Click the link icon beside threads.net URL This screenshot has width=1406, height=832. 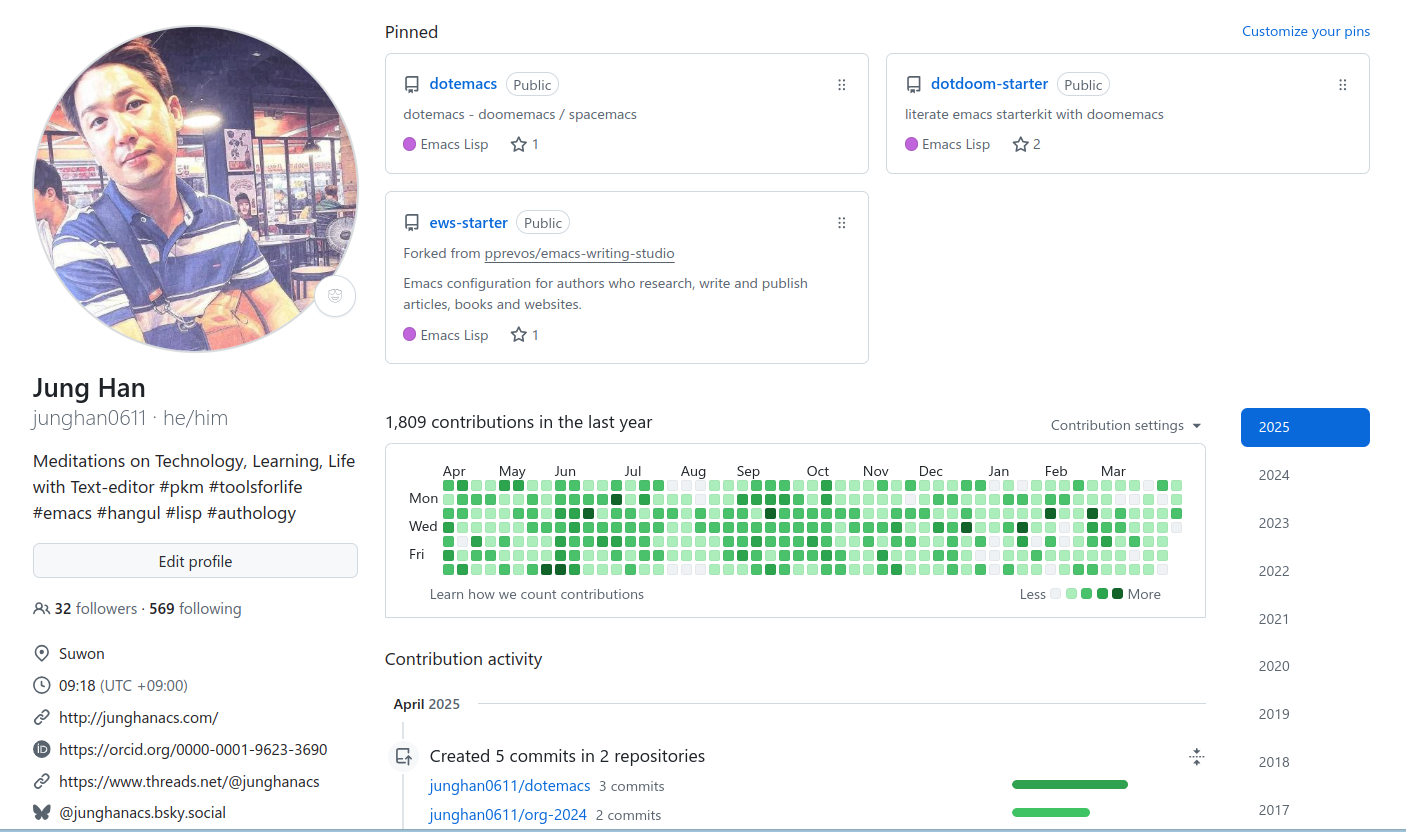click(x=41, y=781)
